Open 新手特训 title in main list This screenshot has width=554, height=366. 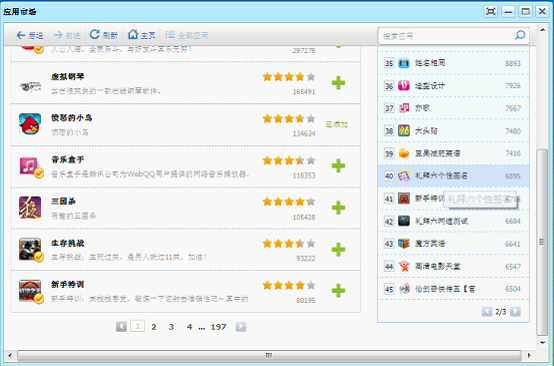(x=67, y=284)
